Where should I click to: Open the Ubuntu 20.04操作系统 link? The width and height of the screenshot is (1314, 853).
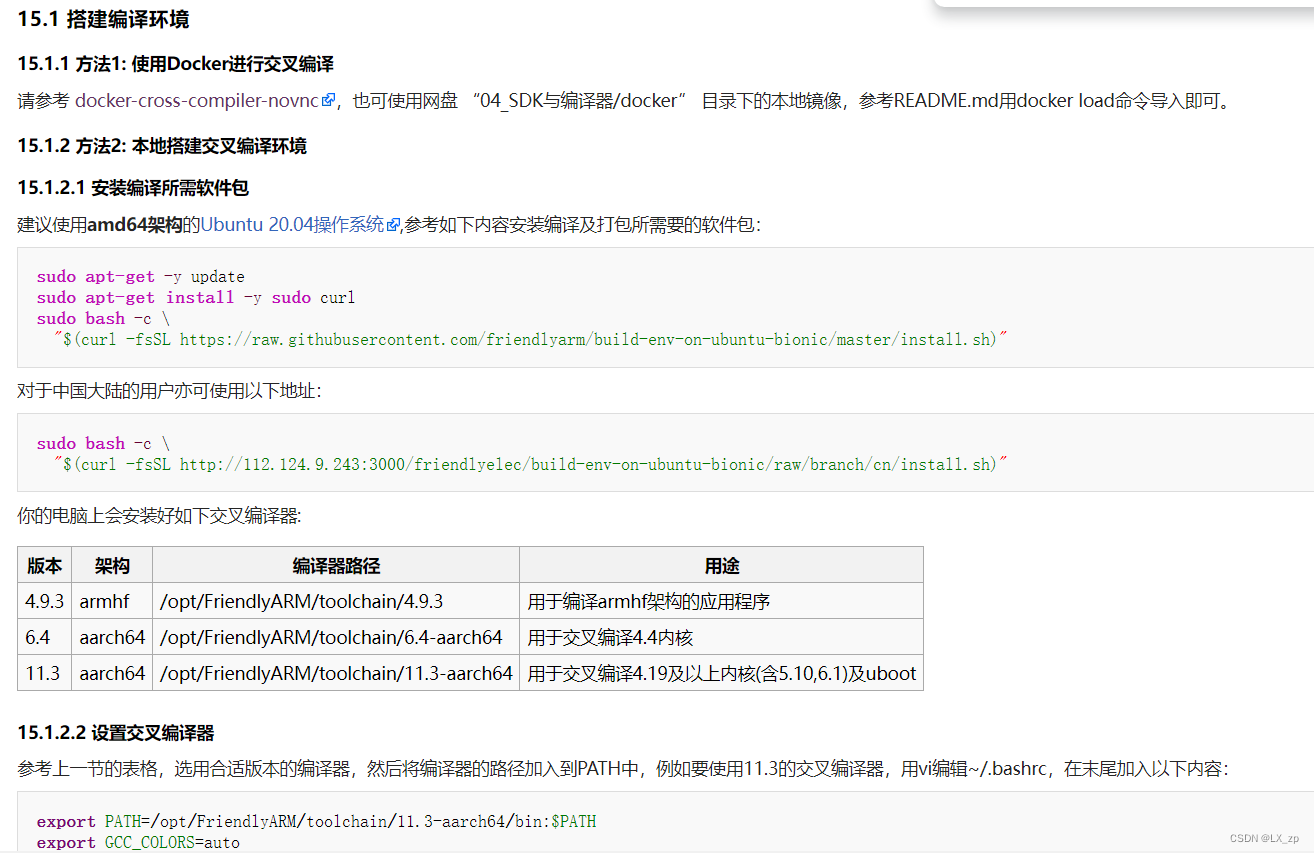[292, 225]
